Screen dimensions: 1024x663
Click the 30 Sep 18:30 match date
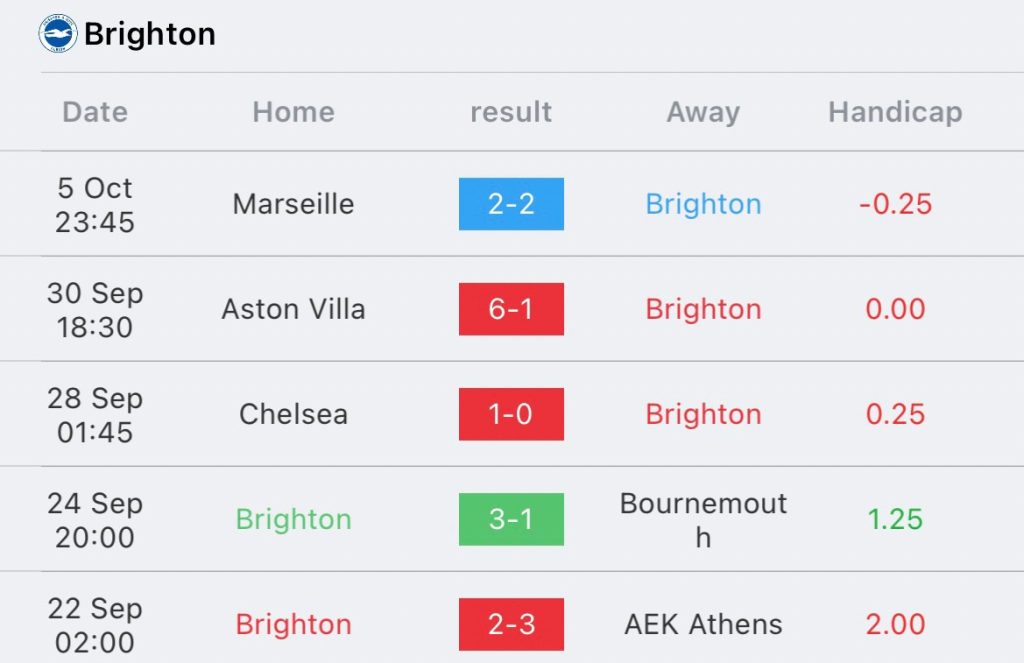click(x=95, y=310)
